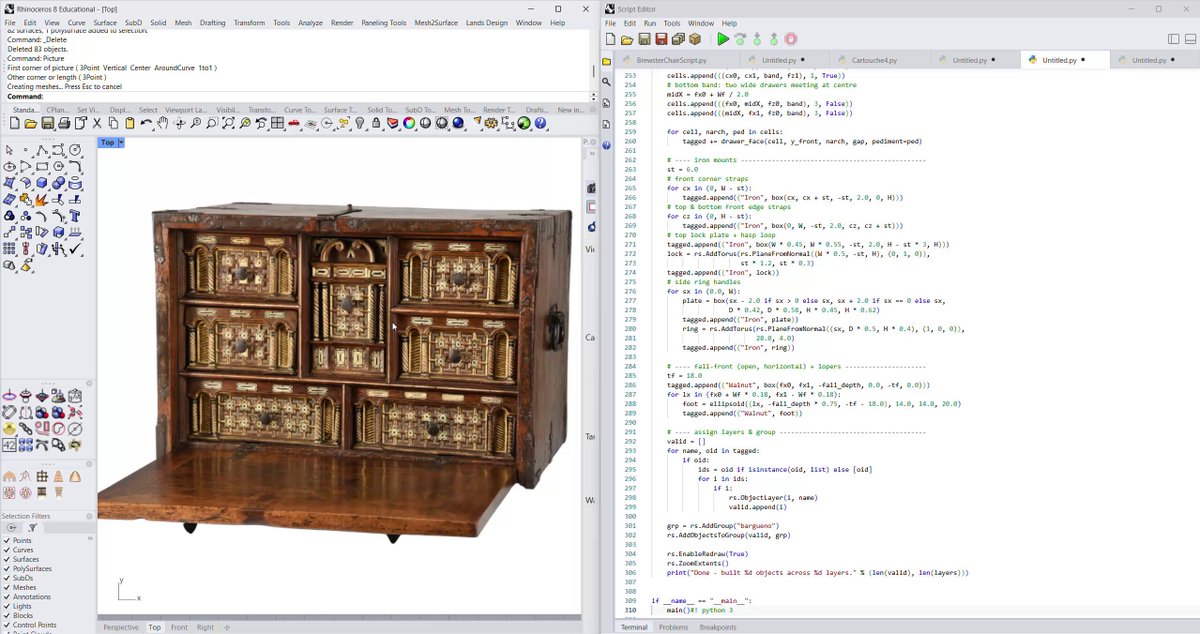Uncheck the Curves selection filter

coord(6,550)
